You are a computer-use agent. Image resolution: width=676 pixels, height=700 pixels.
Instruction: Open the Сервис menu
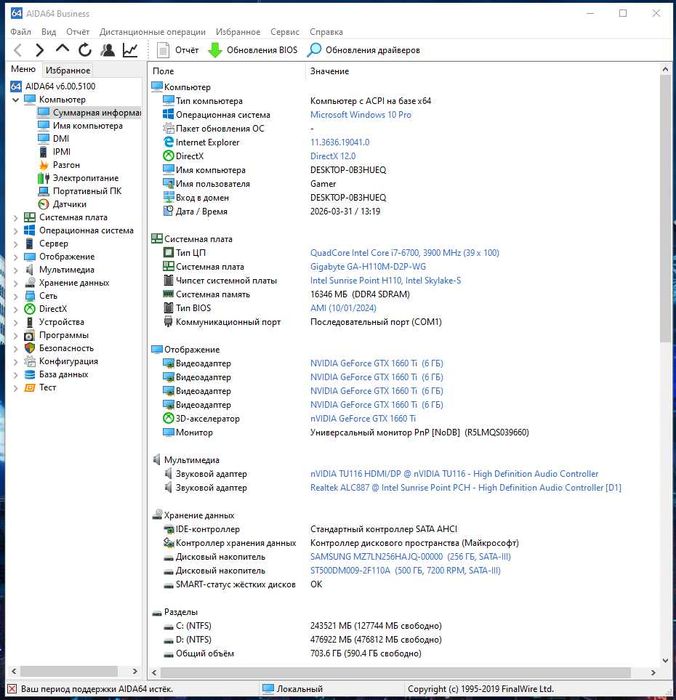(x=284, y=32)
